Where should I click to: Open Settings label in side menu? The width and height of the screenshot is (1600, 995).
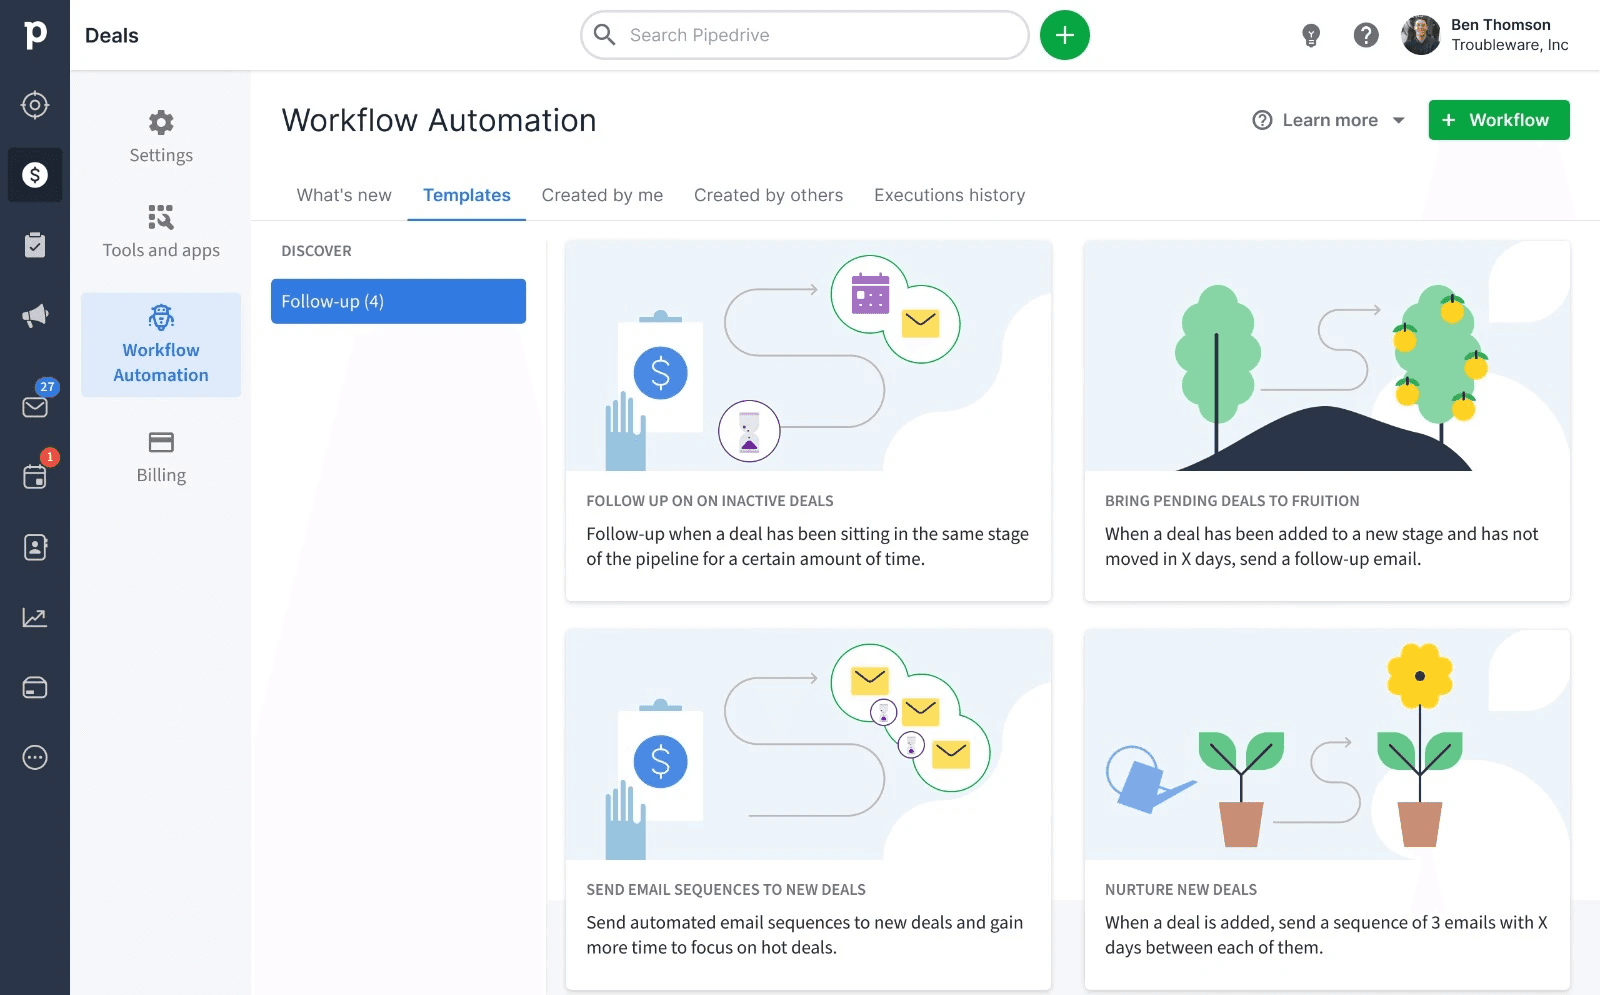click(x=161, y=155)
